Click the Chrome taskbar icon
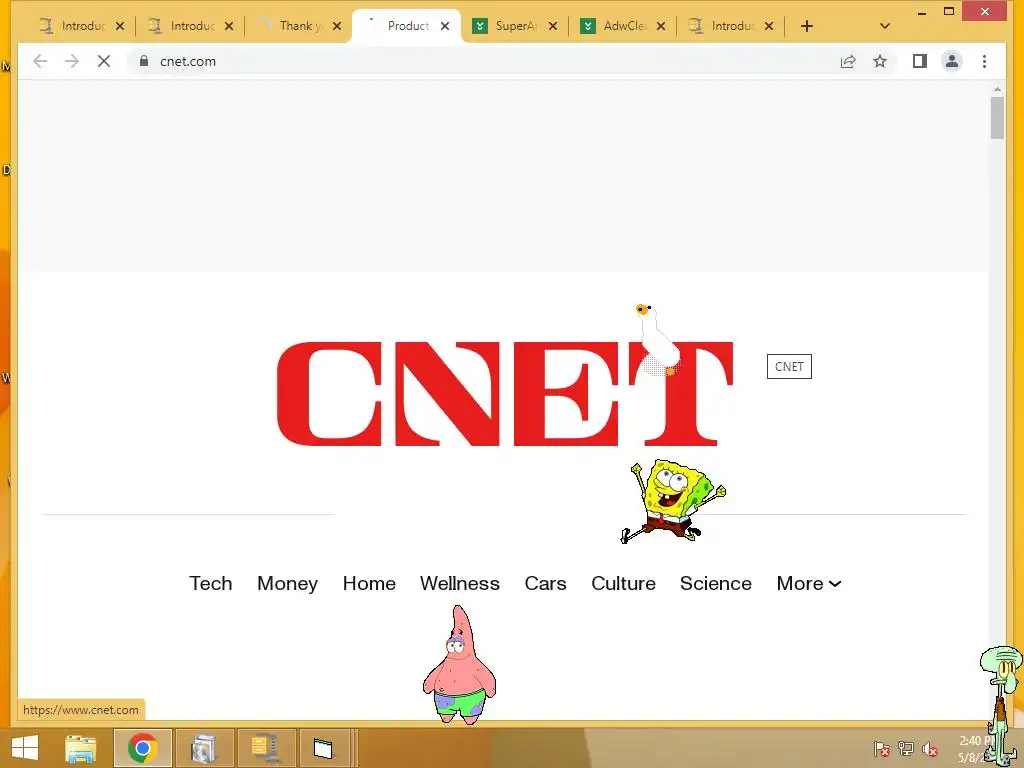Screen dimensions: 1024x768 pos(142,748)
